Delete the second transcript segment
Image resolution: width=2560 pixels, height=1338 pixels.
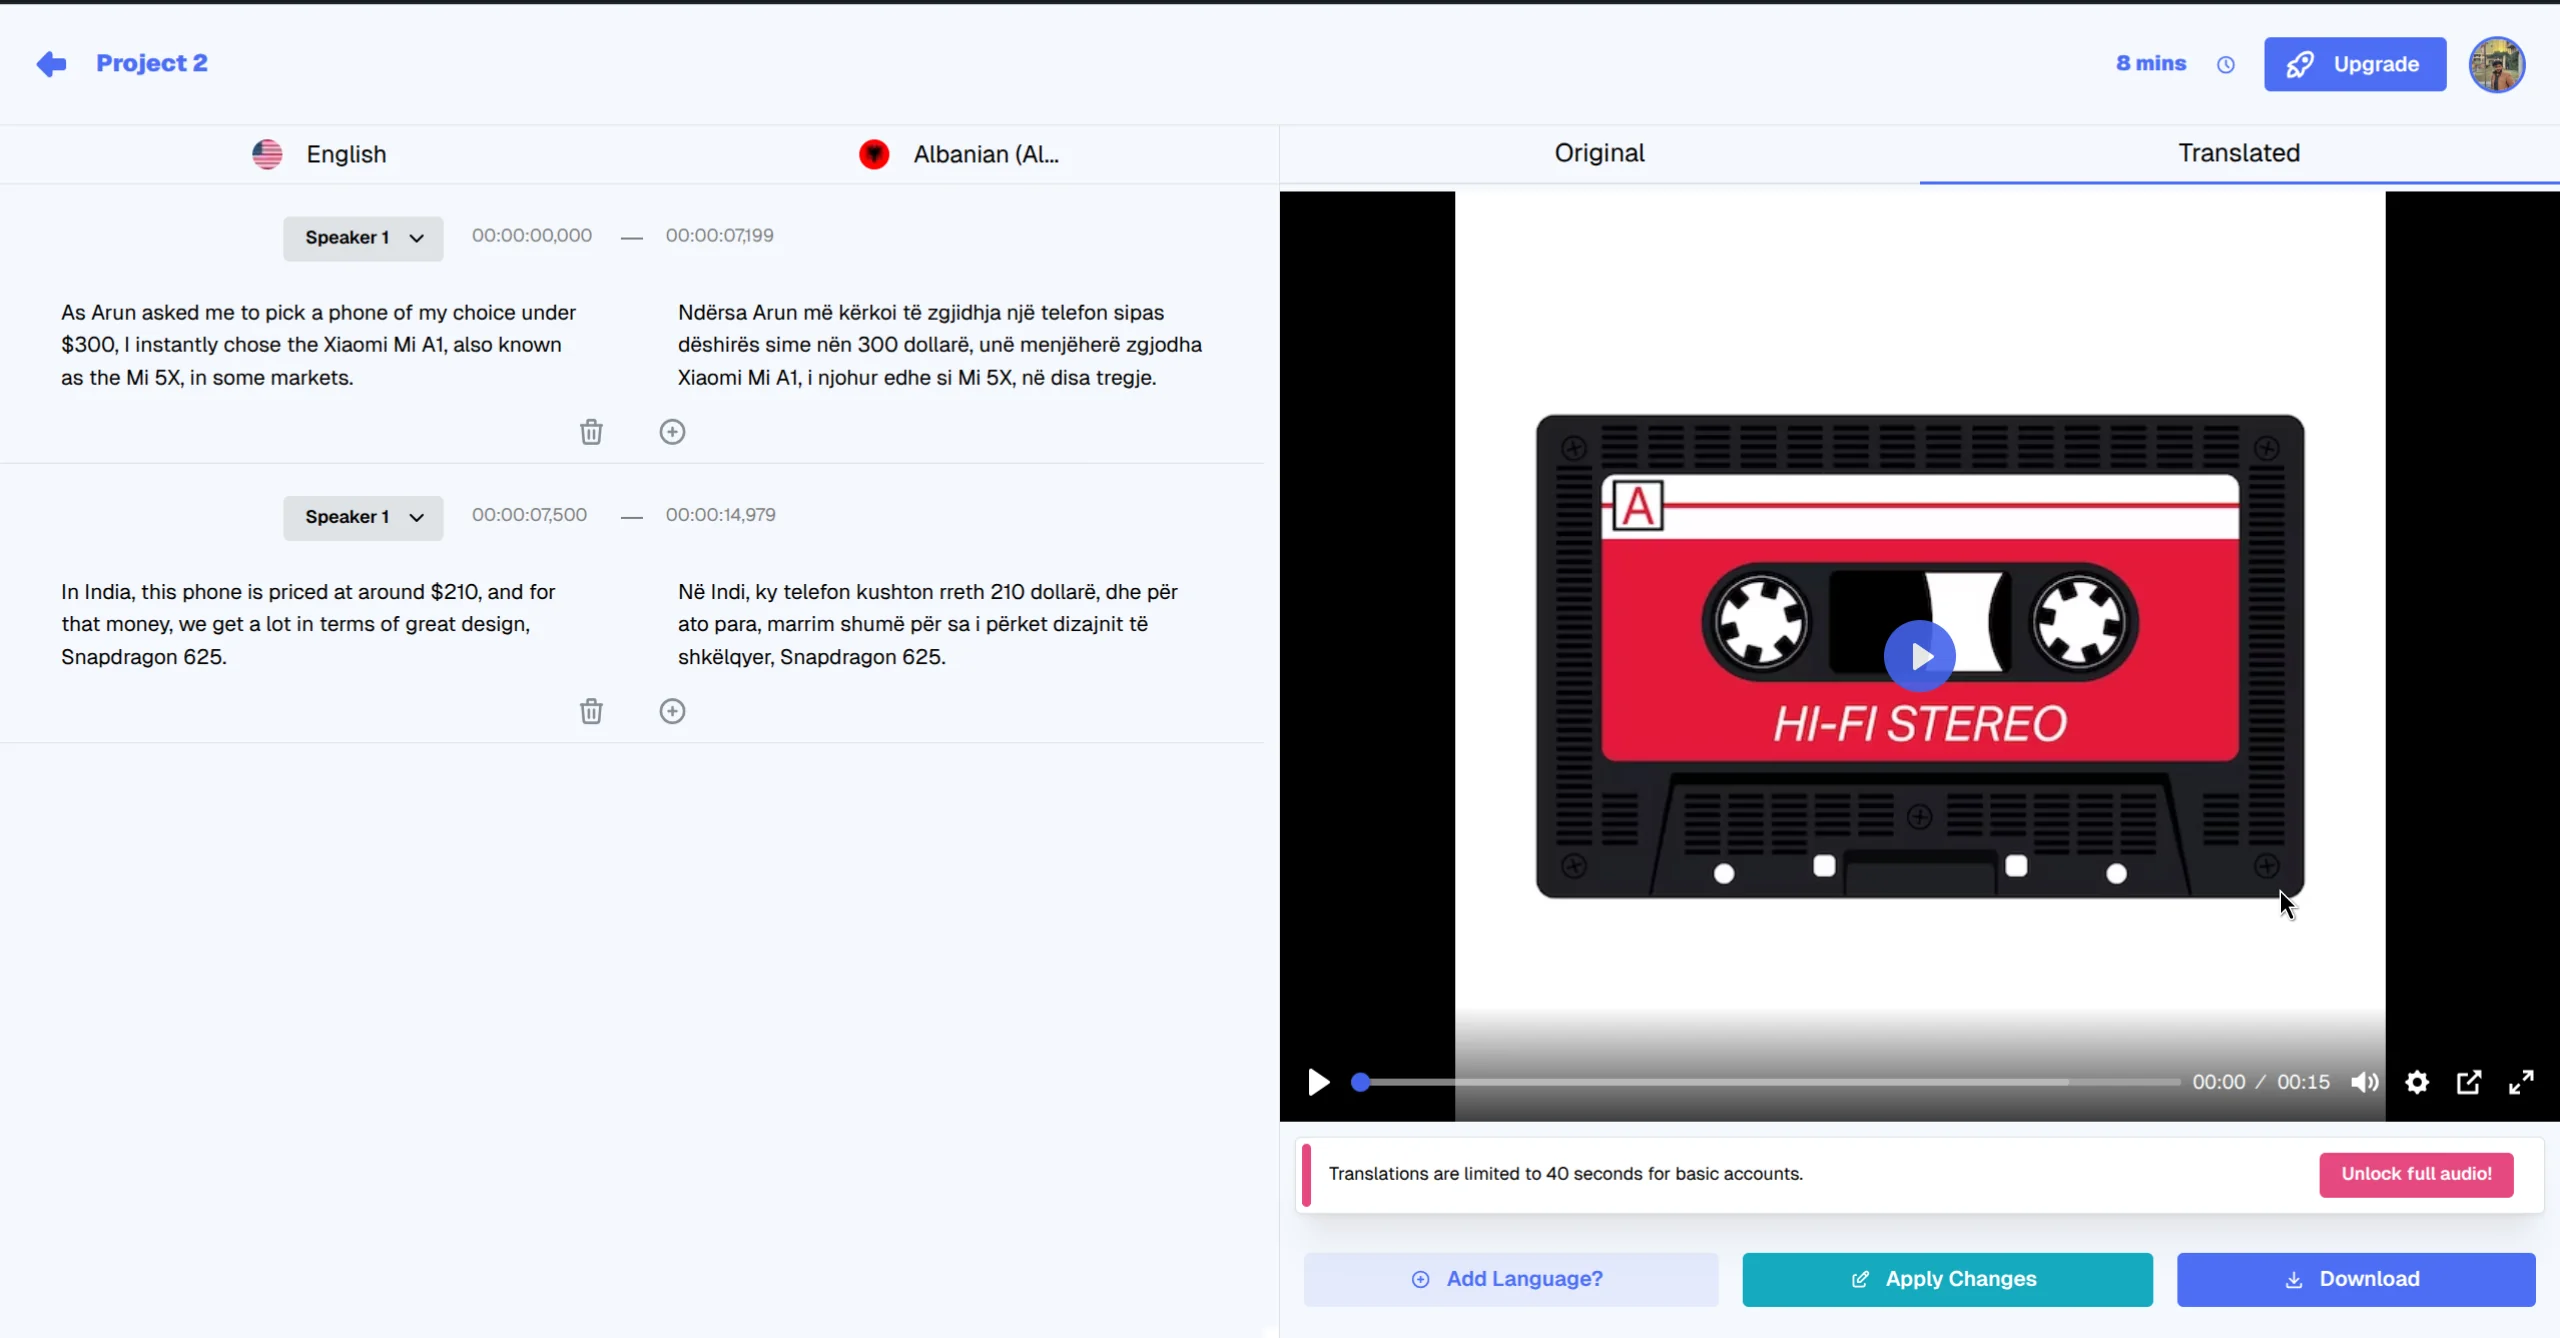tap(591, 711)
